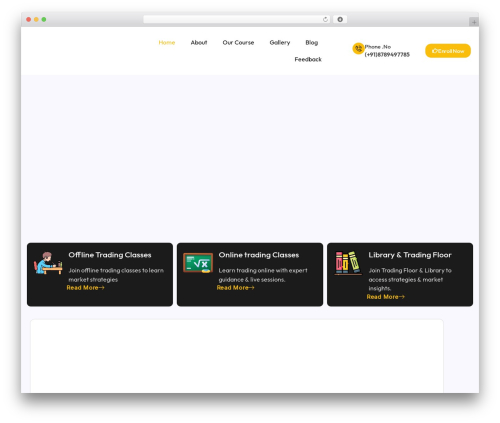The height and width of the screenshot is (423, 500).
Task: Go to the About page
Action: (199, 43)
